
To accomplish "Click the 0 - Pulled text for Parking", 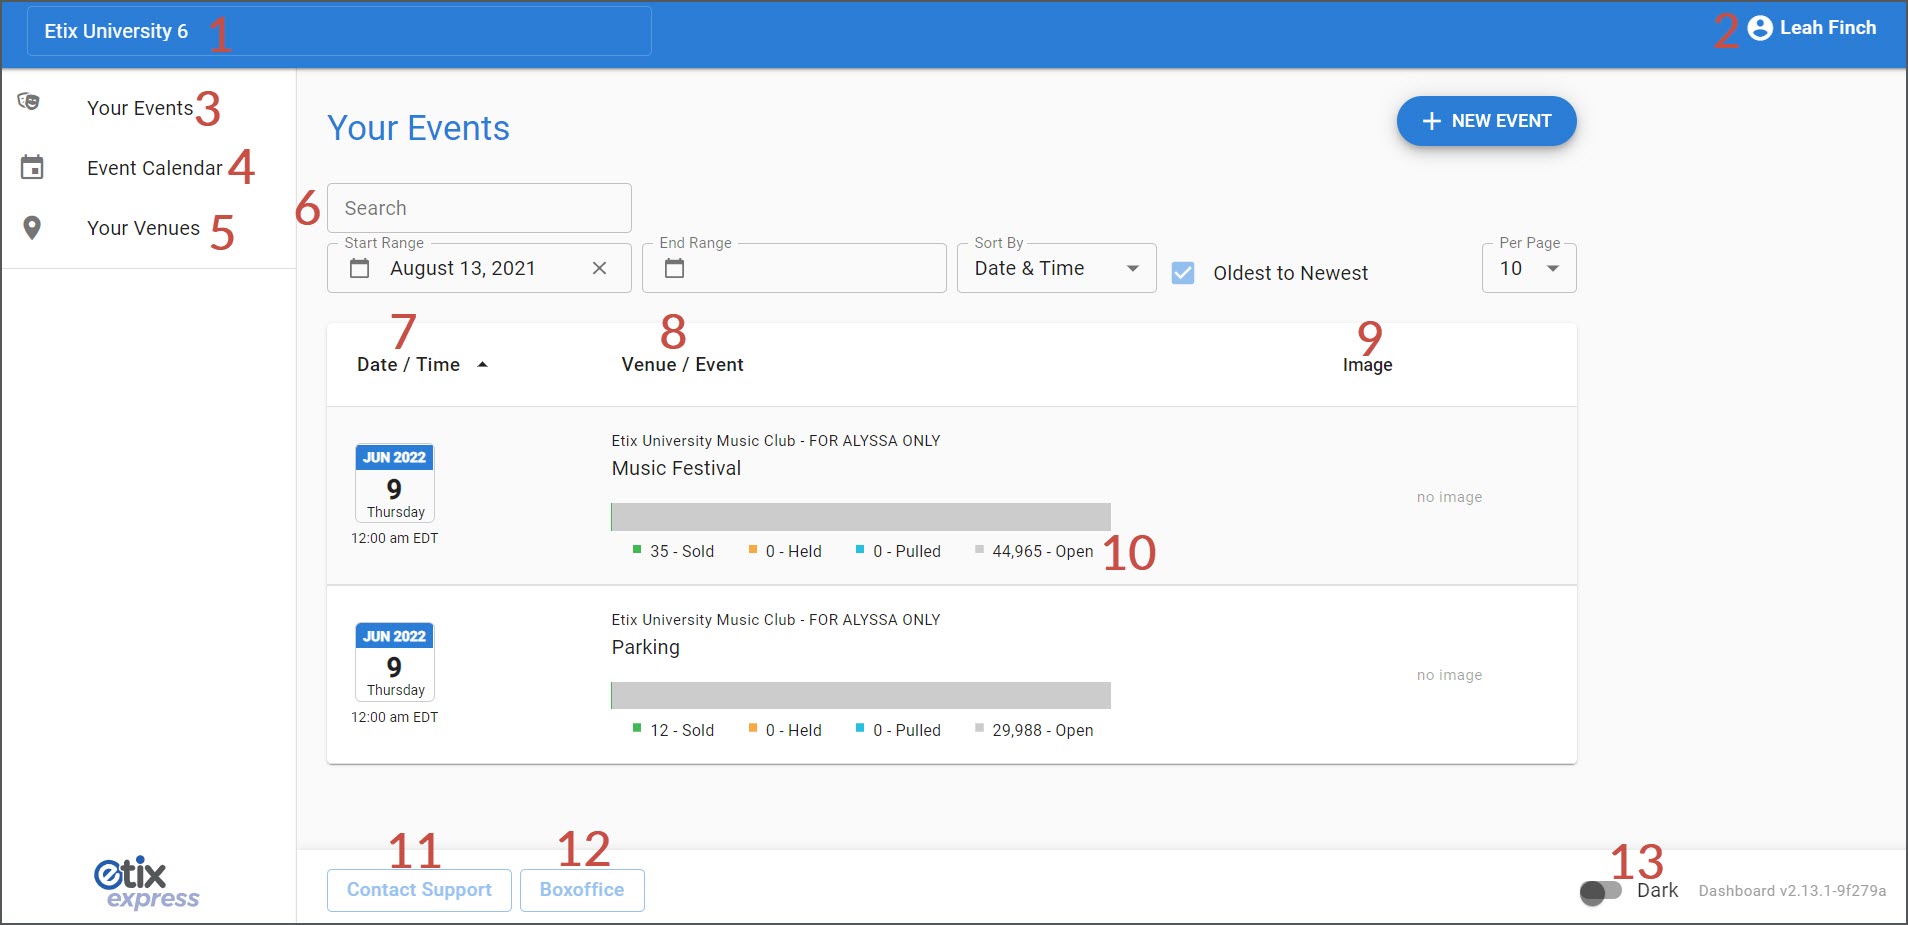I will (906, 730).
